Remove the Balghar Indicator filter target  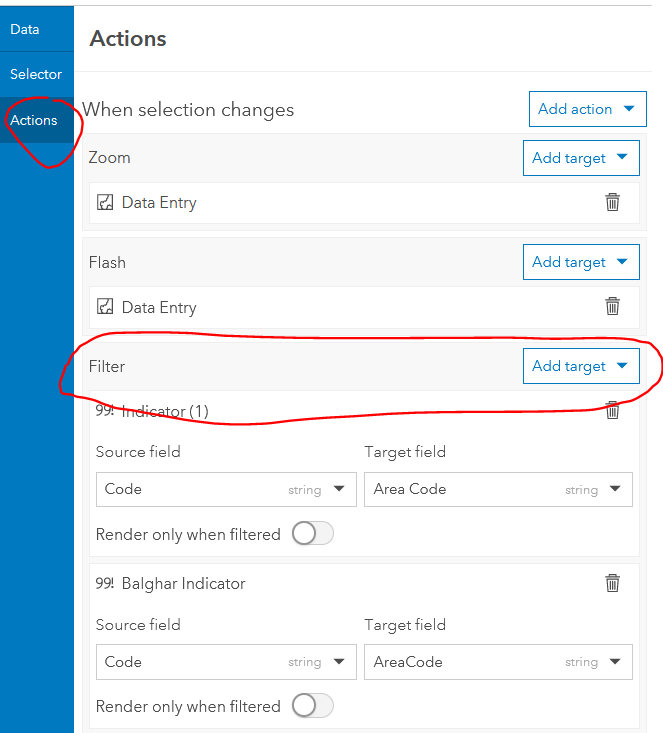tap(613, 583)
